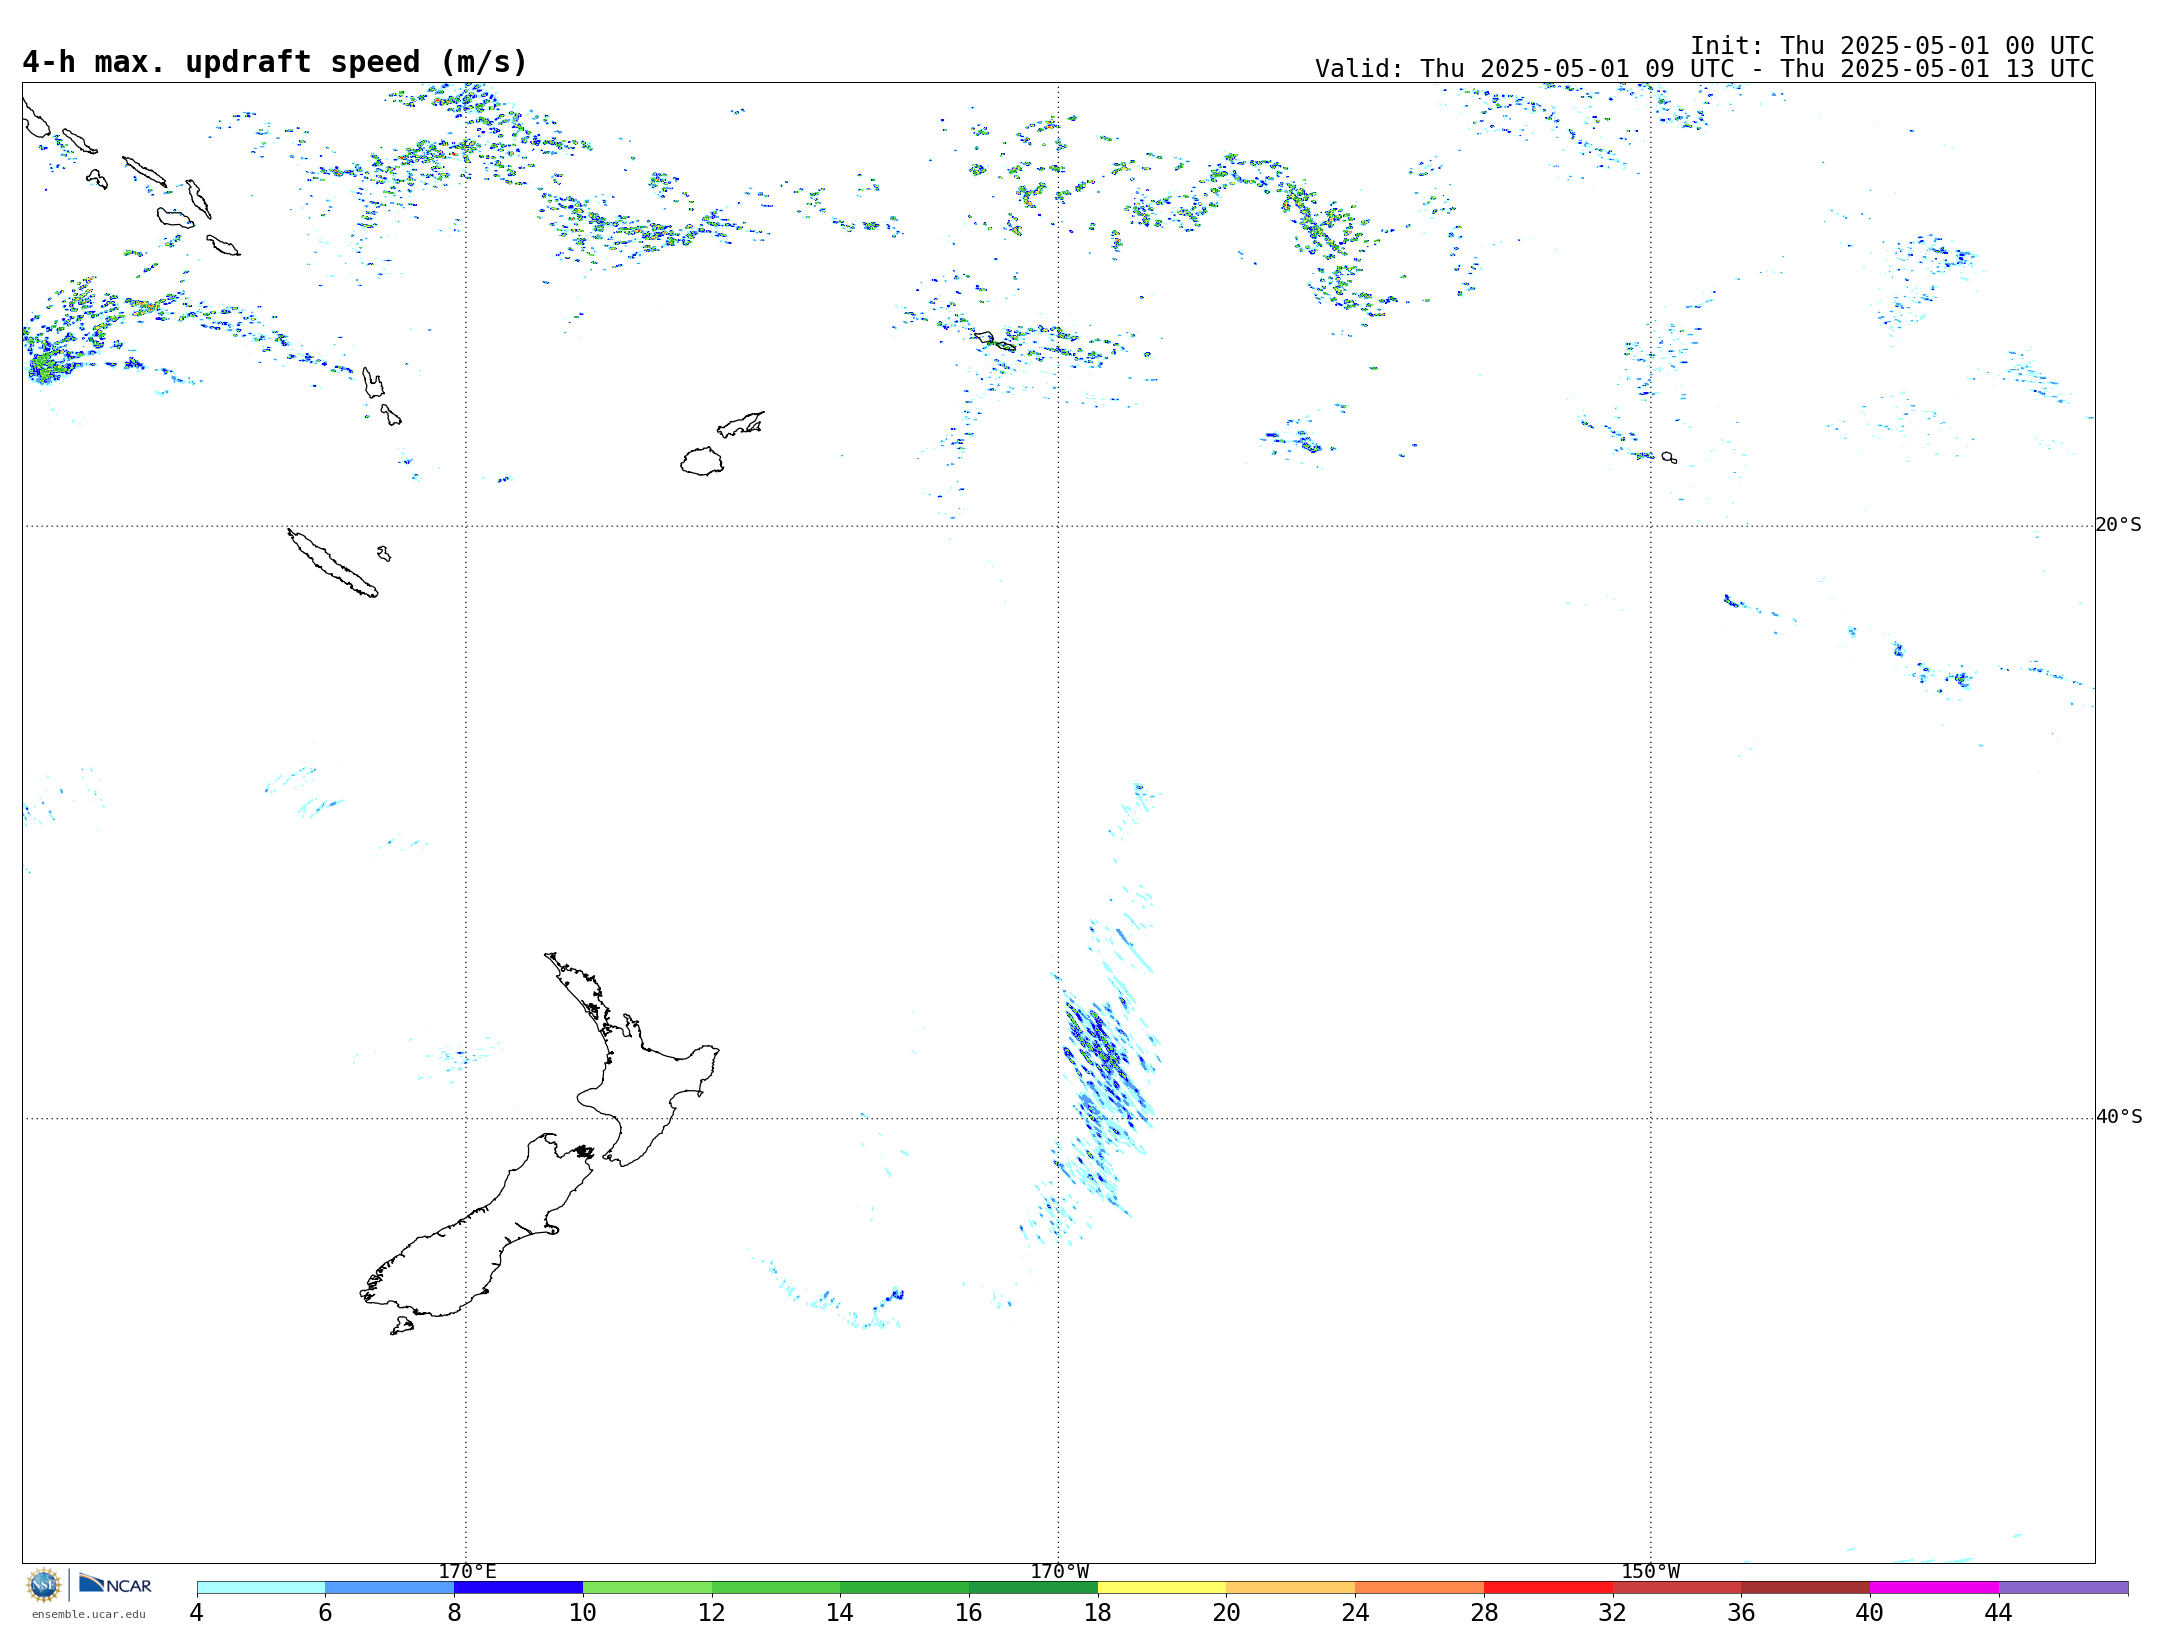Click the colorbar tick label 10
Screen dimensions: 2160x1626
coord(583,1613)
